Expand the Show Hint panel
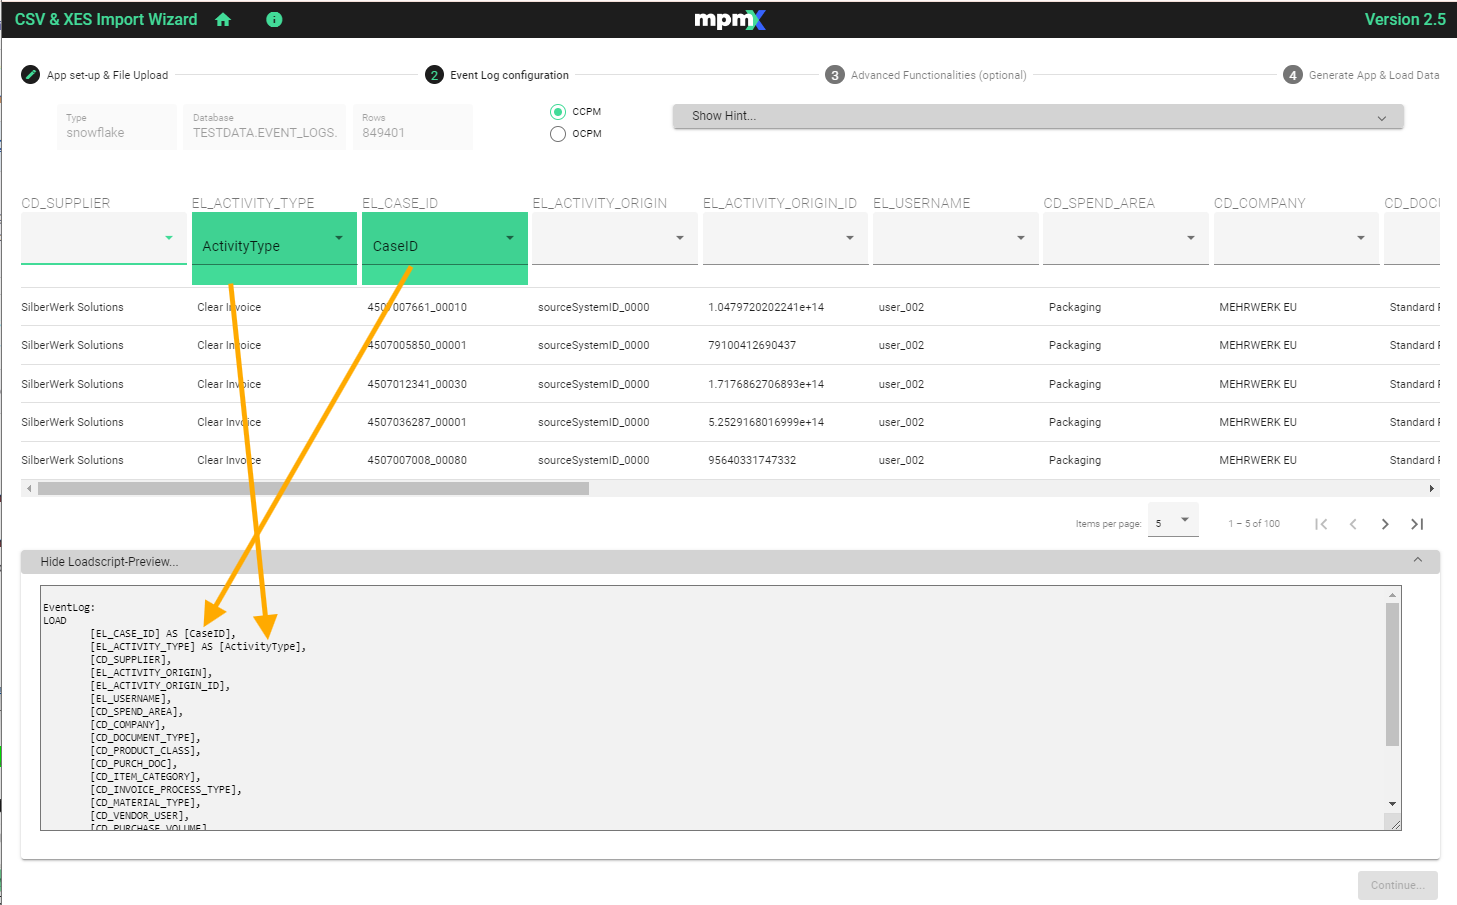The image size is (1457, 905). point(1038,116)
